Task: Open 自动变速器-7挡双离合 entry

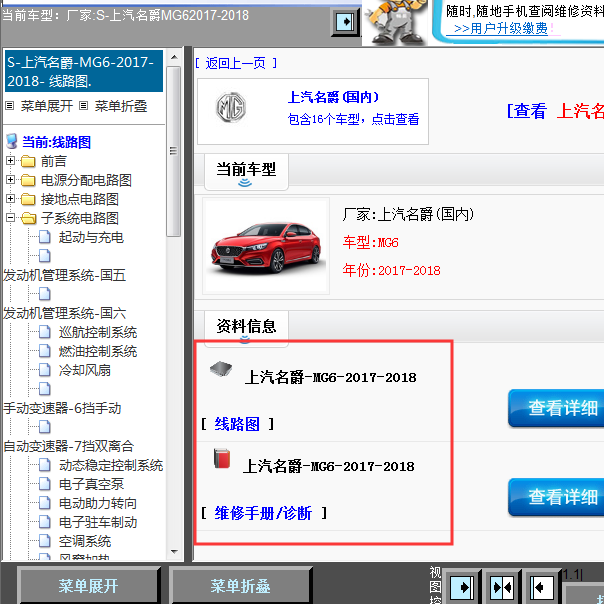Action: point(69,446)
